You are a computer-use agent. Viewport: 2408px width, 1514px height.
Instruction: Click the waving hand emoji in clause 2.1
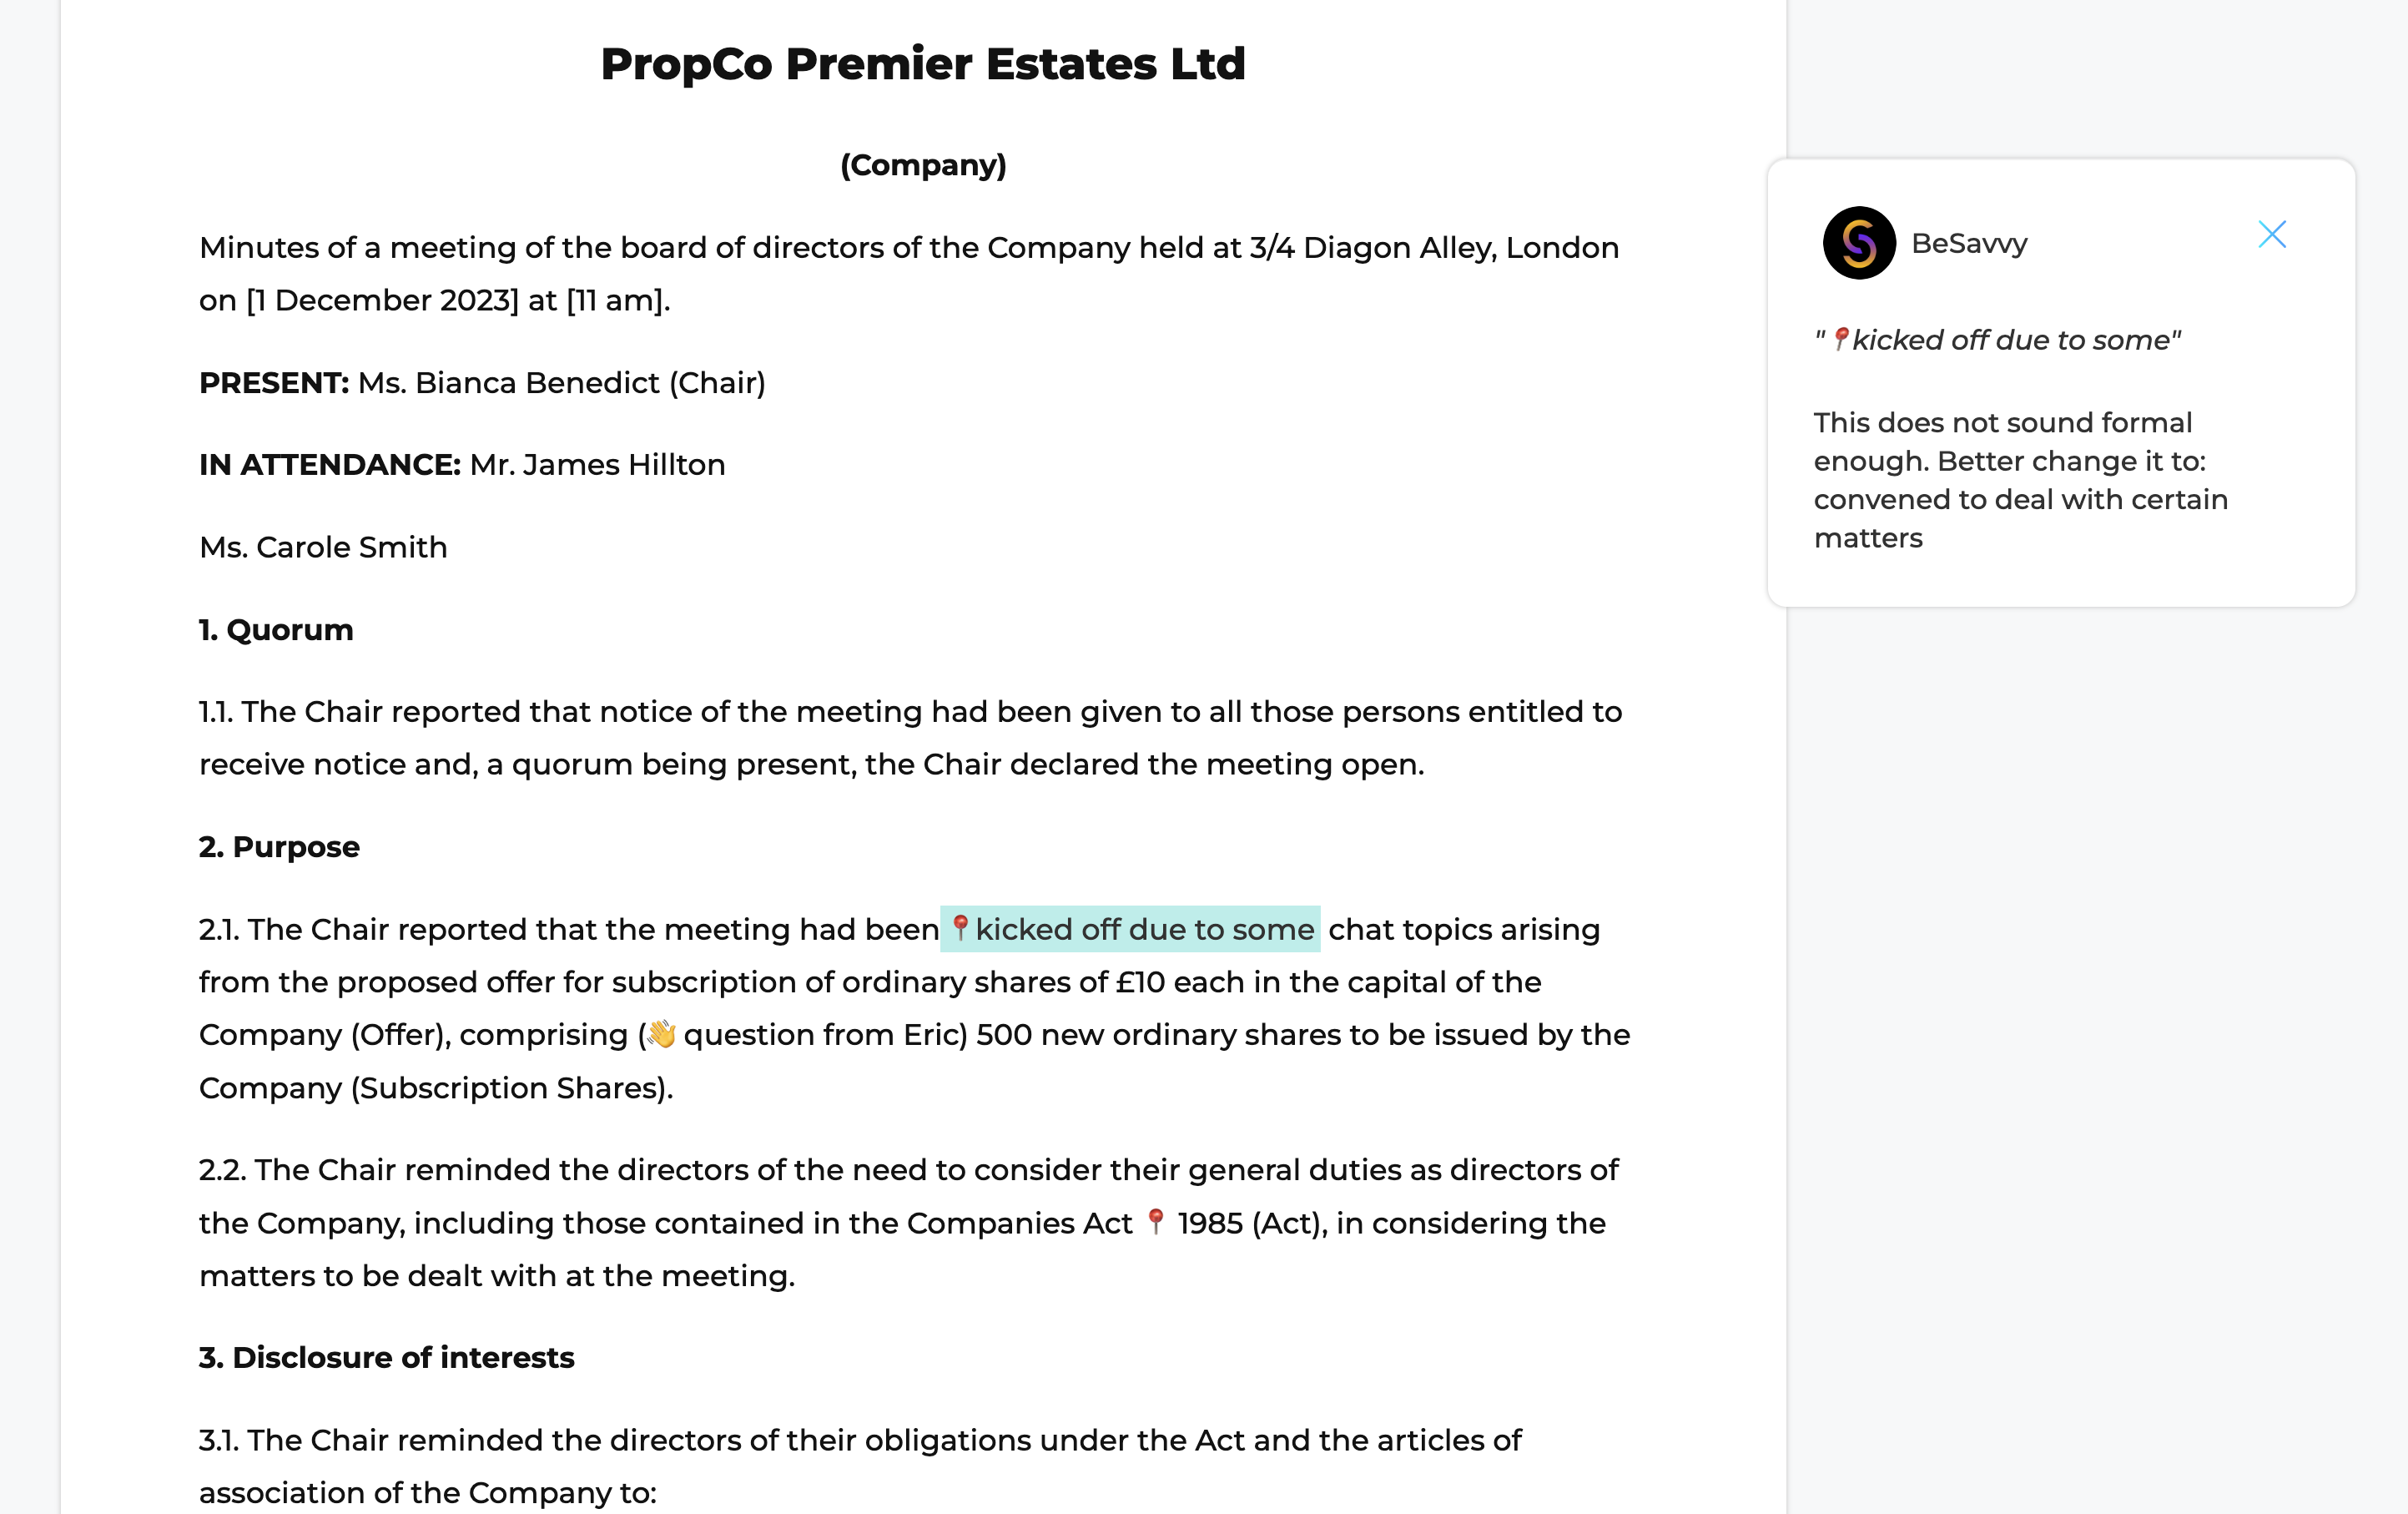click(x=661, y=1034)
